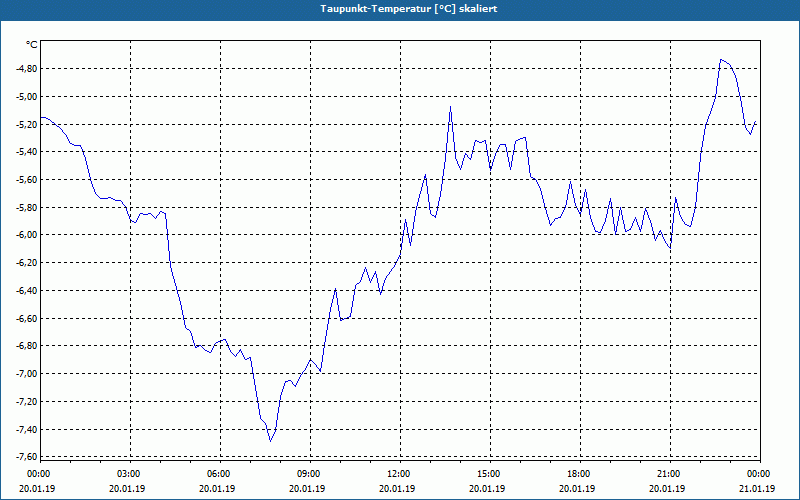Select the 12:00 time label
Image resolution: width=800 pixels, height=500 pixels.
pyautogui.click(x=400, y=474)
